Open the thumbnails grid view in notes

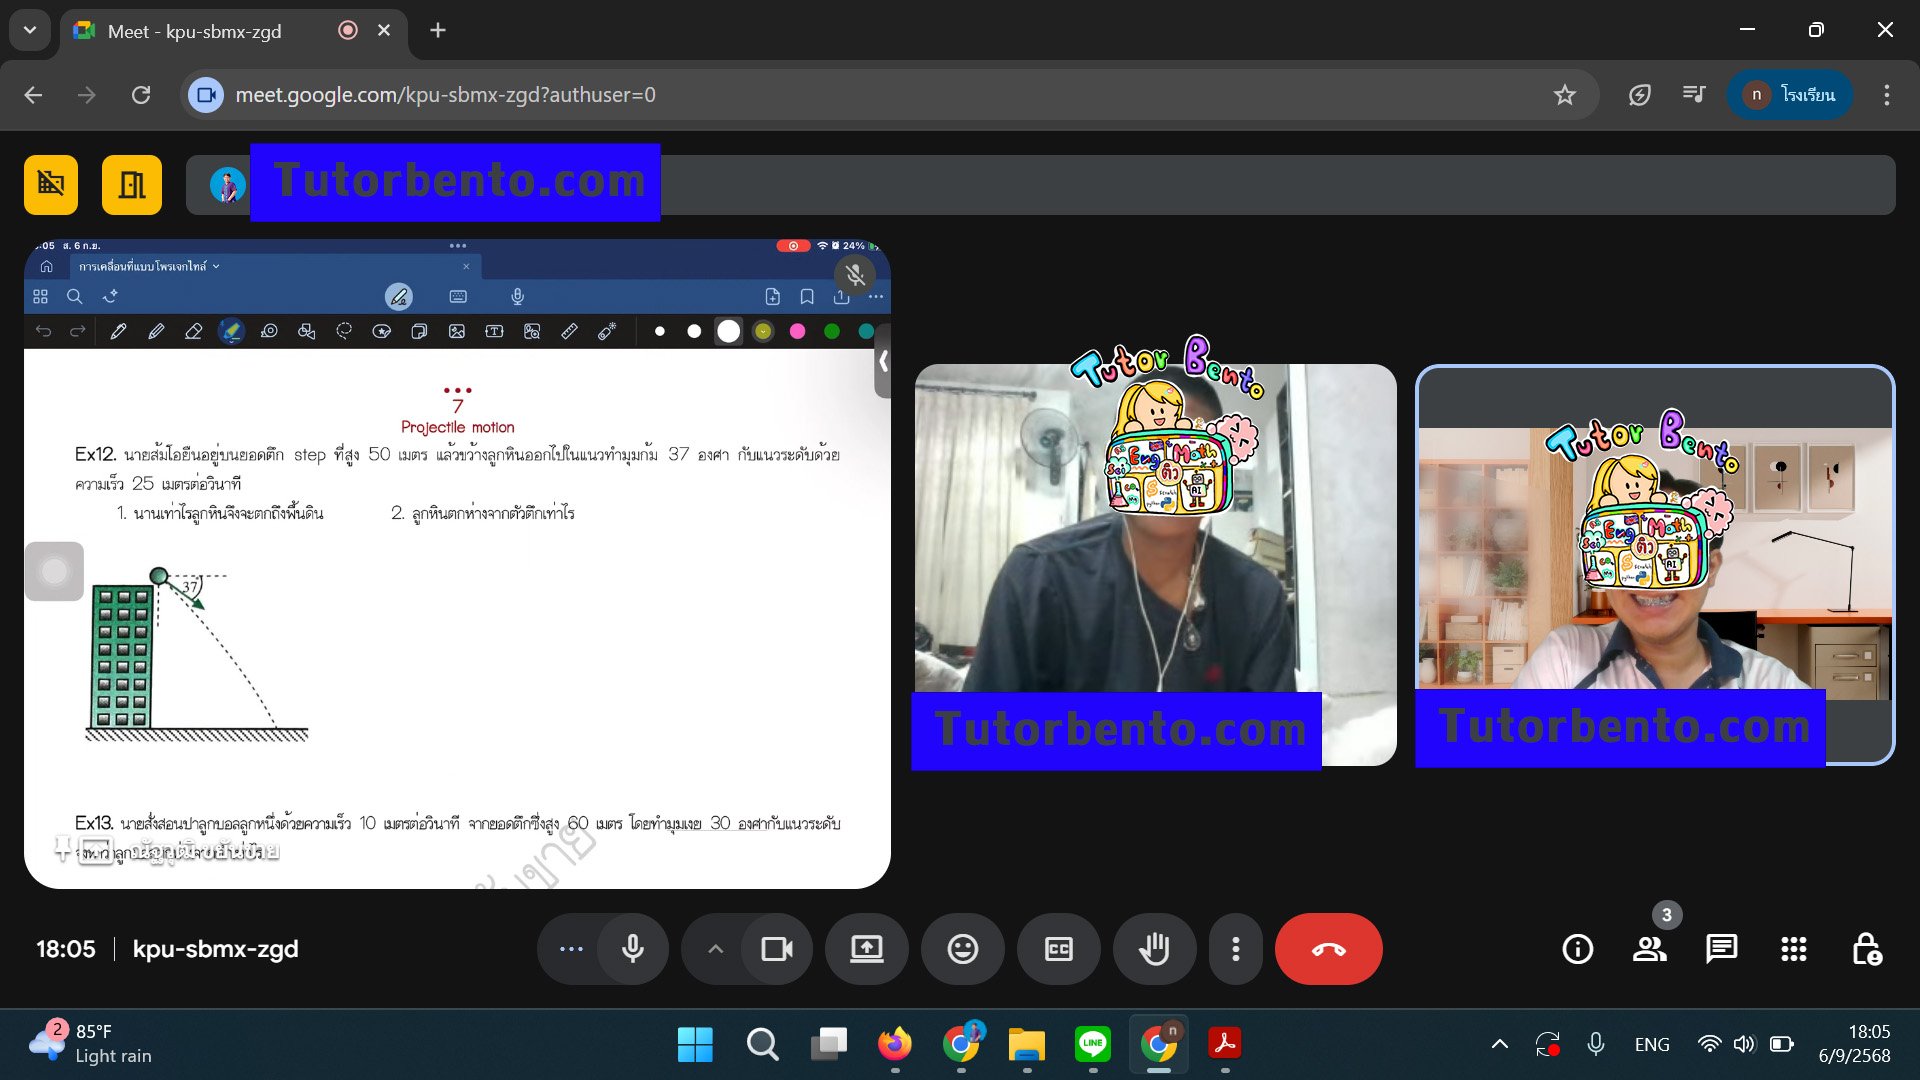click(40, 297)
